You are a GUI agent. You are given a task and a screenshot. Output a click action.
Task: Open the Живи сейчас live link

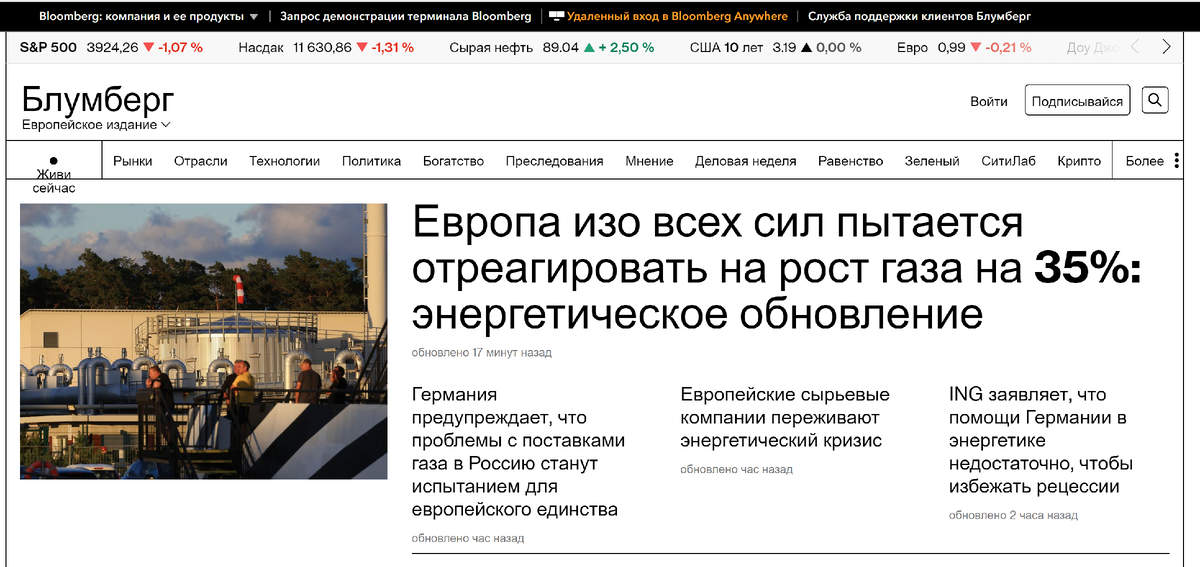click(54, 181)
